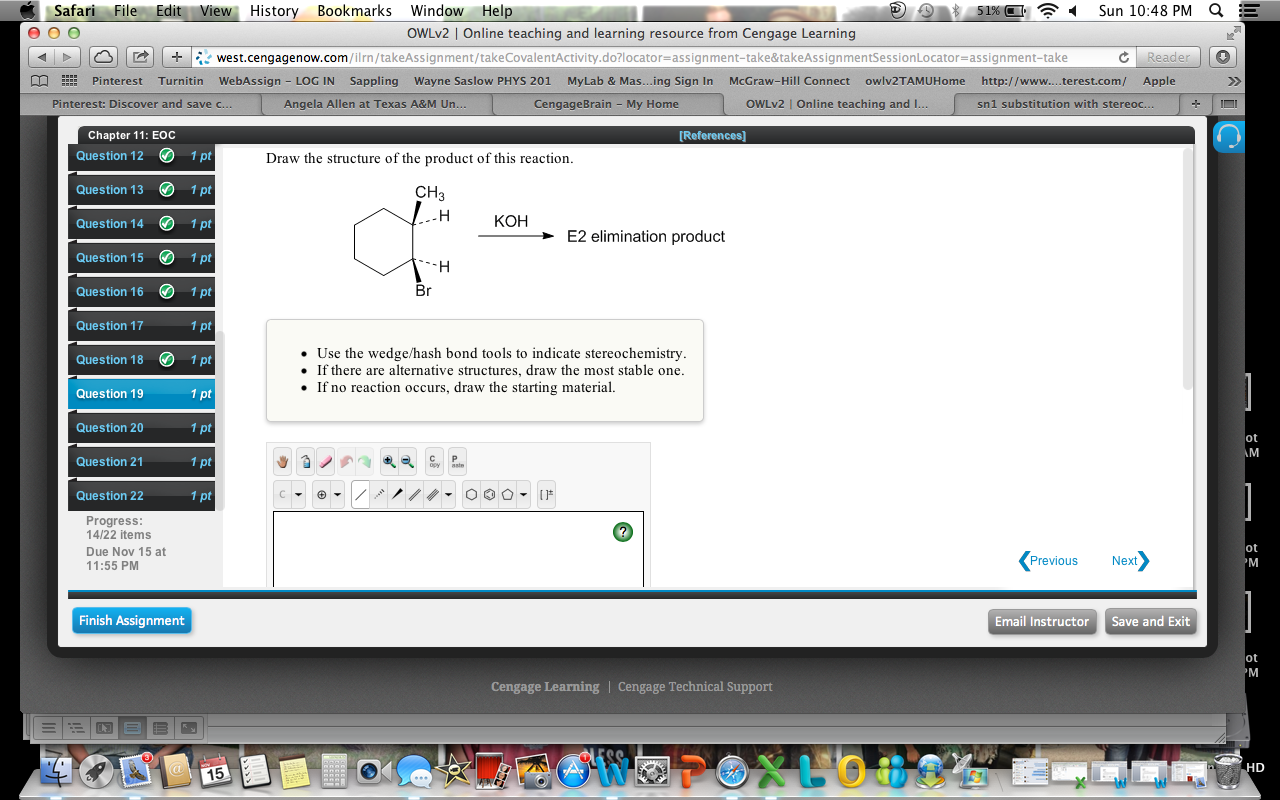Open the bond type dropdown arrow
Image resolution: width=1280 pixels, height=800 pixels.
(448, 494)
